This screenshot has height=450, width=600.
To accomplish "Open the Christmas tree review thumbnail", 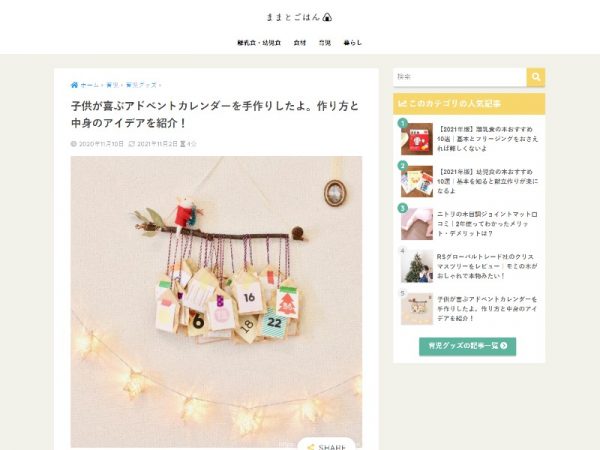I will (x=417, y=266).
